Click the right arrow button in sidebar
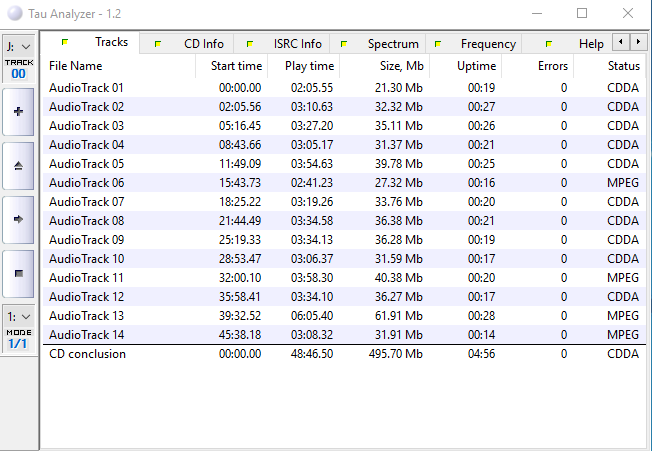Screen dimensions: 652x451 [19, 218]
